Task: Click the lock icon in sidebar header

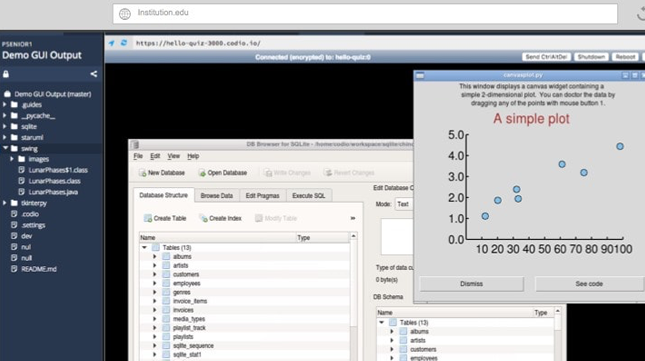Action: [x=6, y=74]
